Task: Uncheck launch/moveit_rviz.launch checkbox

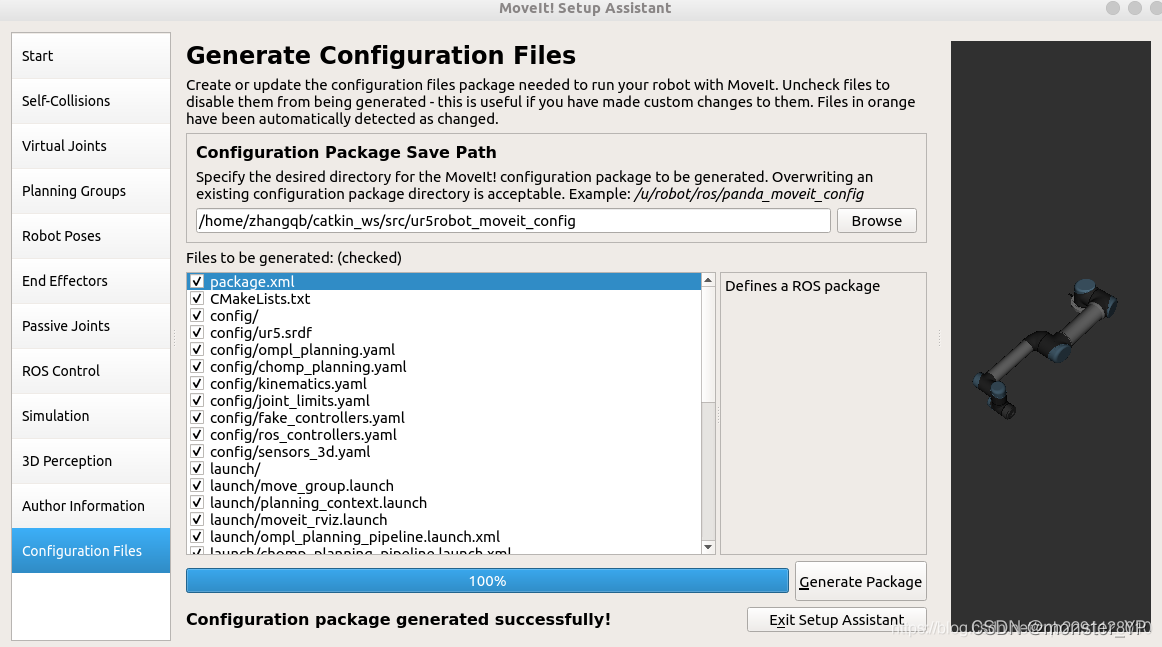Action: [x=197, y=520]
